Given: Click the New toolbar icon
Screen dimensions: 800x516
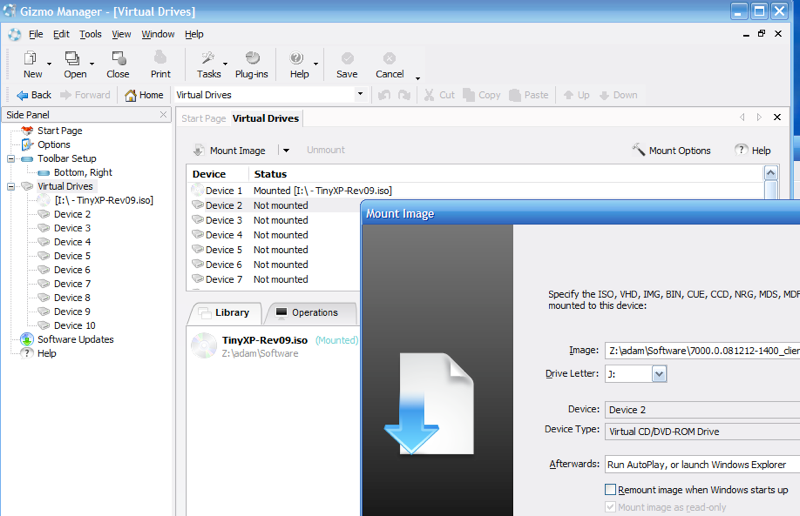Looking at the screenshot, I should [x=31, y=59].
